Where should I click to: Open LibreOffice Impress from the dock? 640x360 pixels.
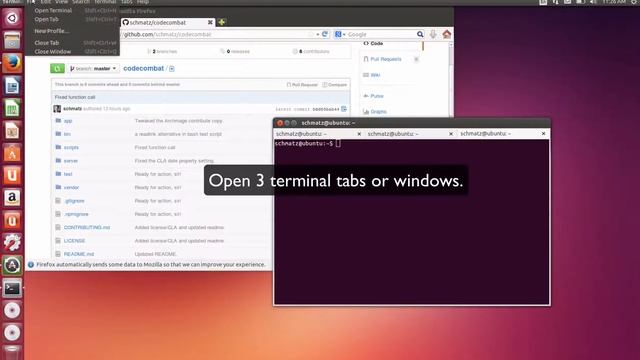pyautogui.click(x=12, y=131)
